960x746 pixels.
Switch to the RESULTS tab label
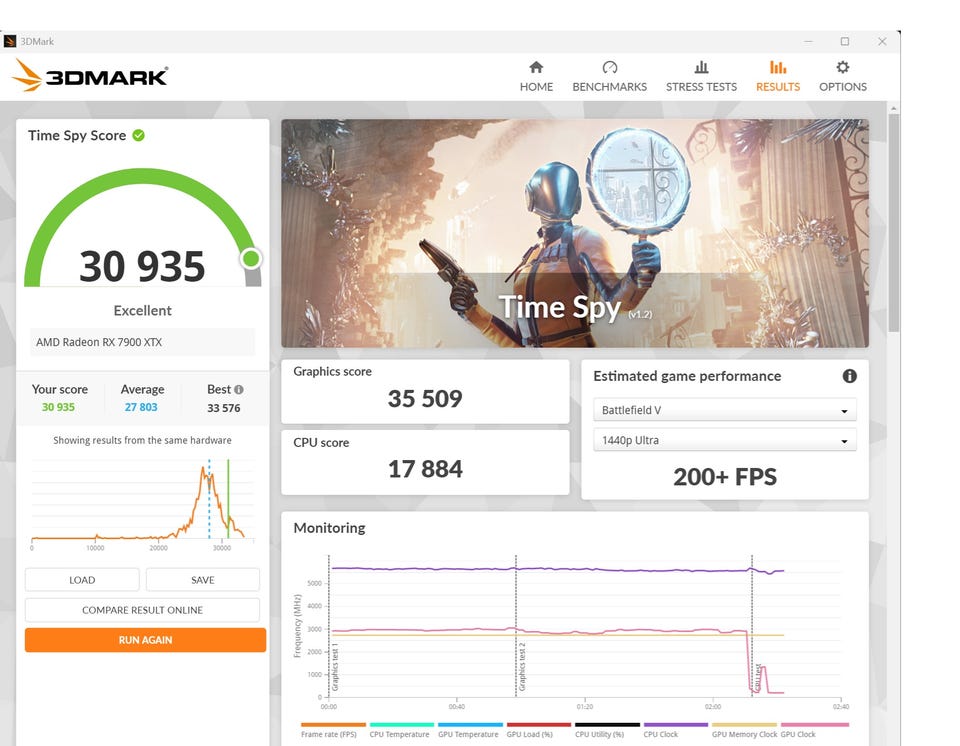(x=778, y=87)
